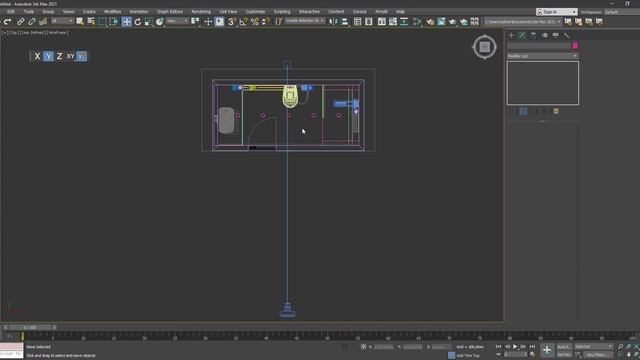Click Use Pivot Point Center icon

point(195,22)
